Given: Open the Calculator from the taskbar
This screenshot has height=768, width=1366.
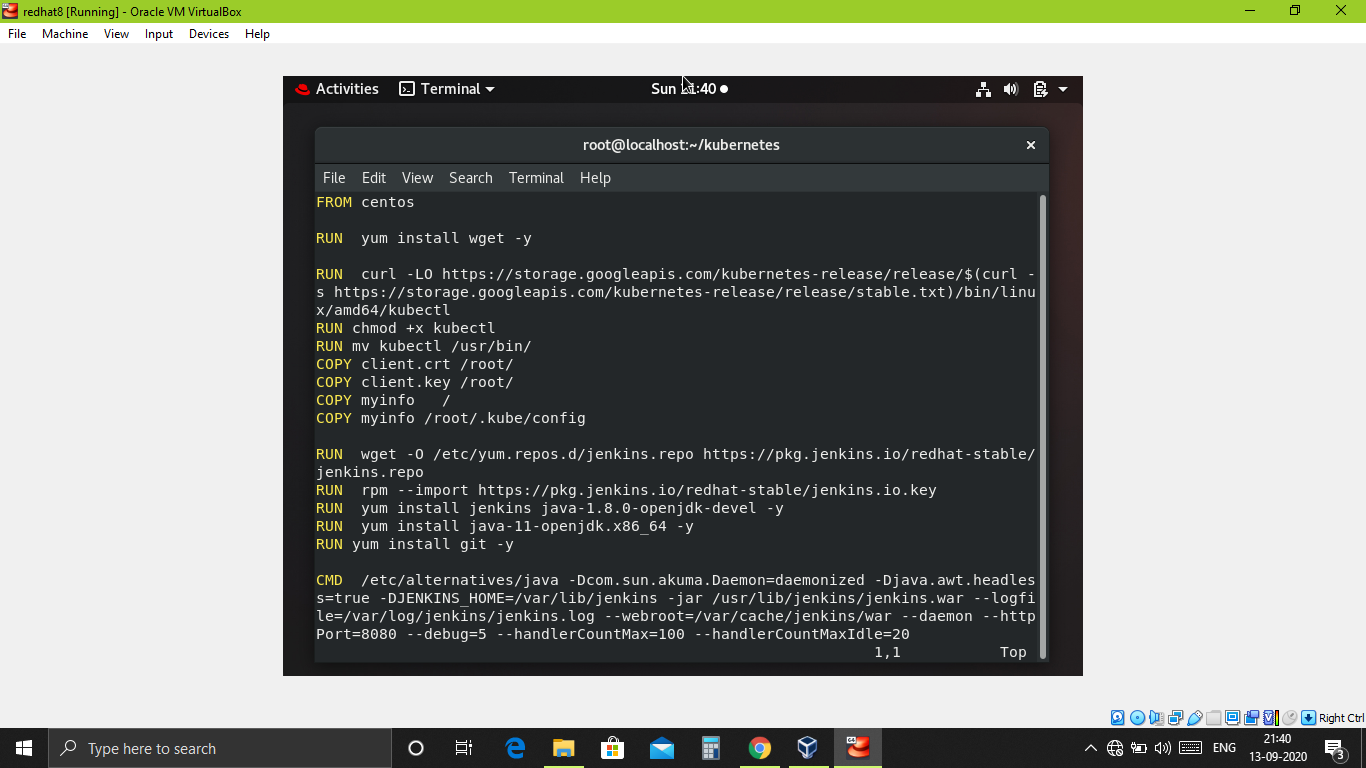Looking at the screenshot, I should coord(710,748).
